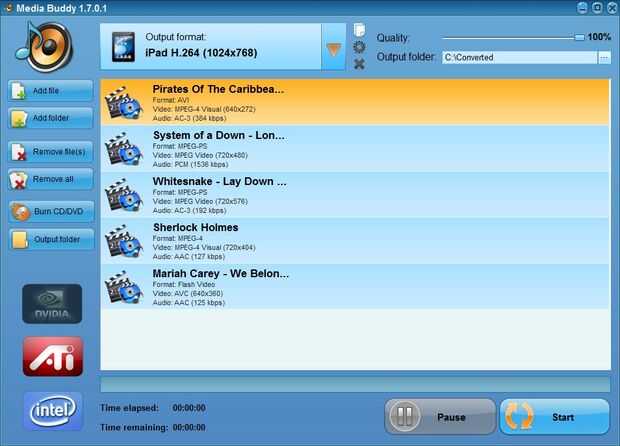Click the Output folder path field
The height and width of the screenshot is (446, 620).
click(x=520, y=57)
